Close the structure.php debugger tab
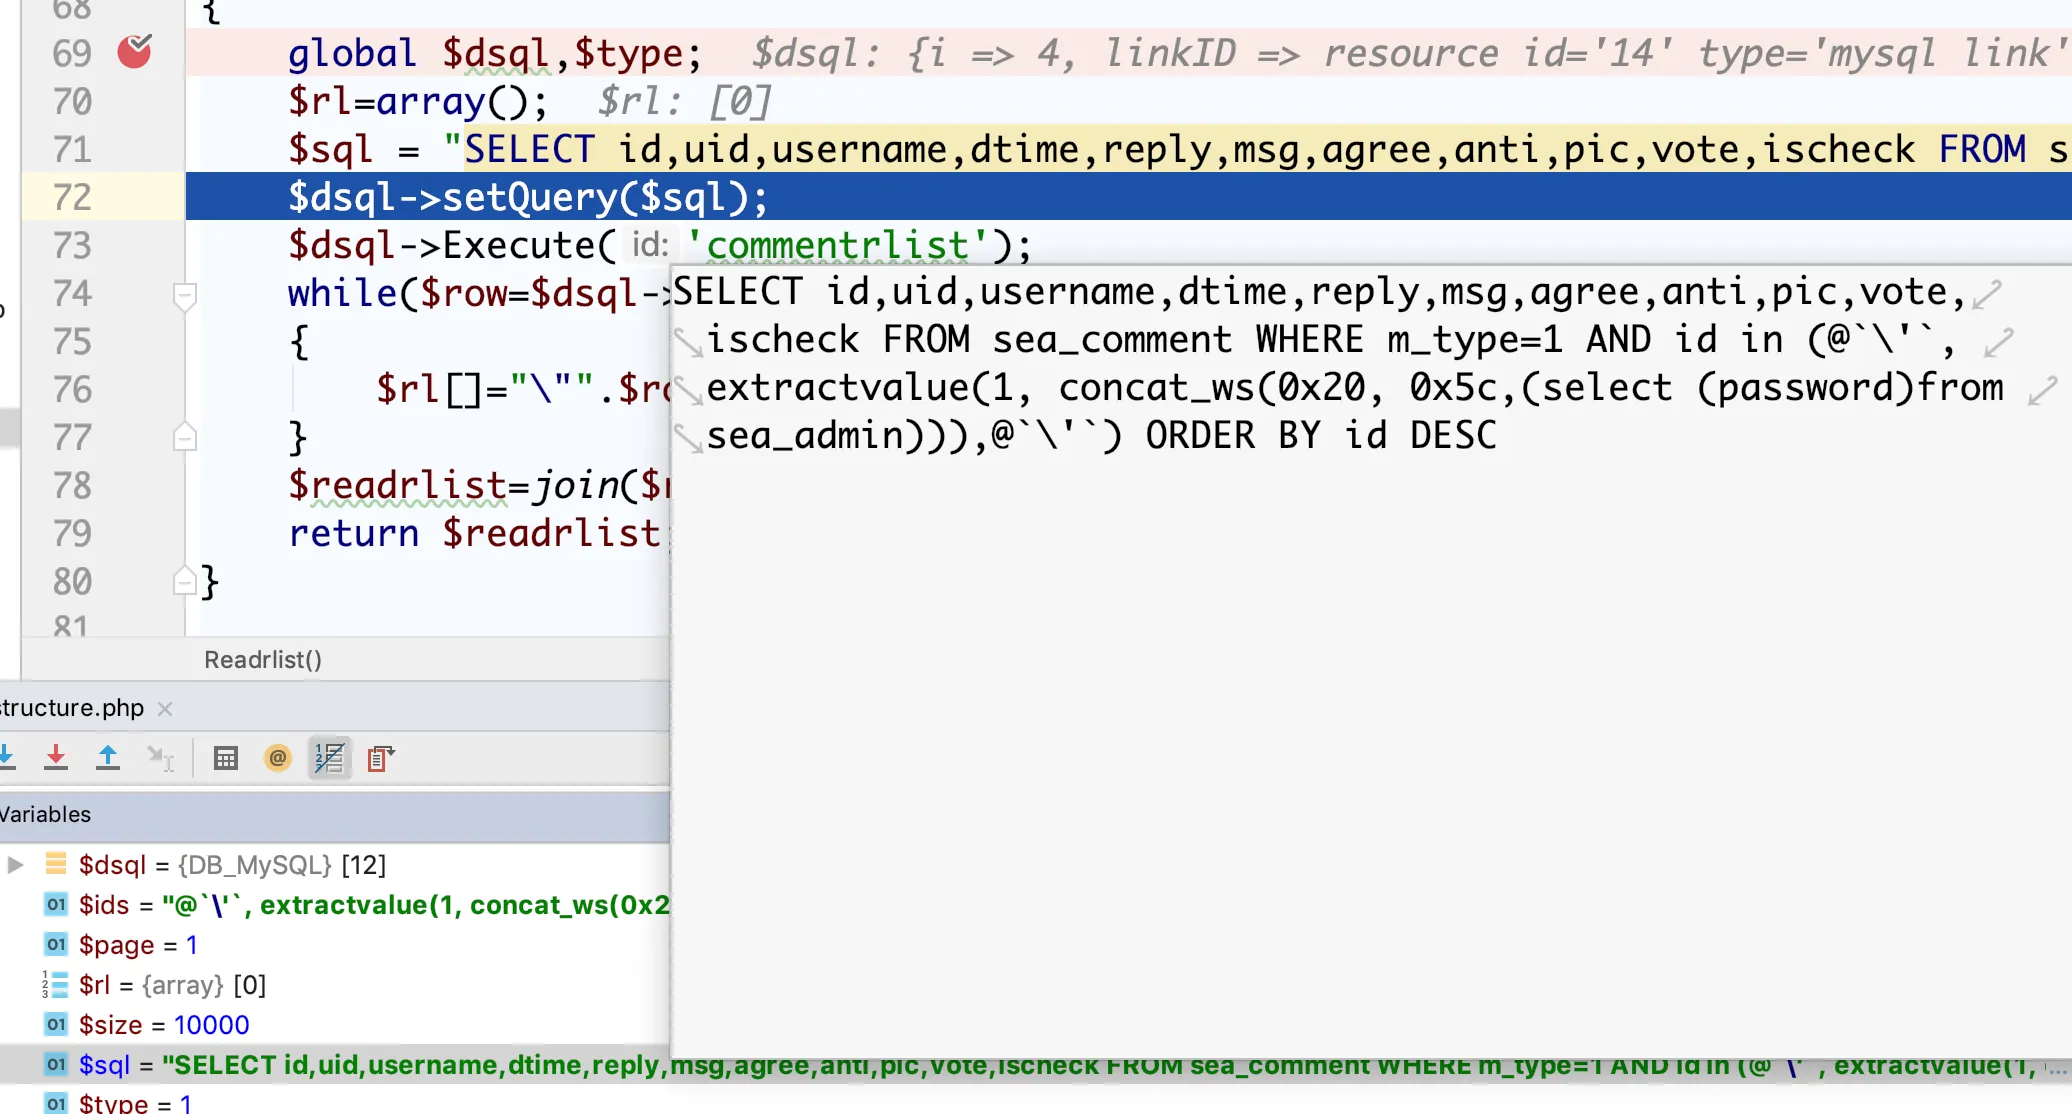 click(x=166, y=709)
